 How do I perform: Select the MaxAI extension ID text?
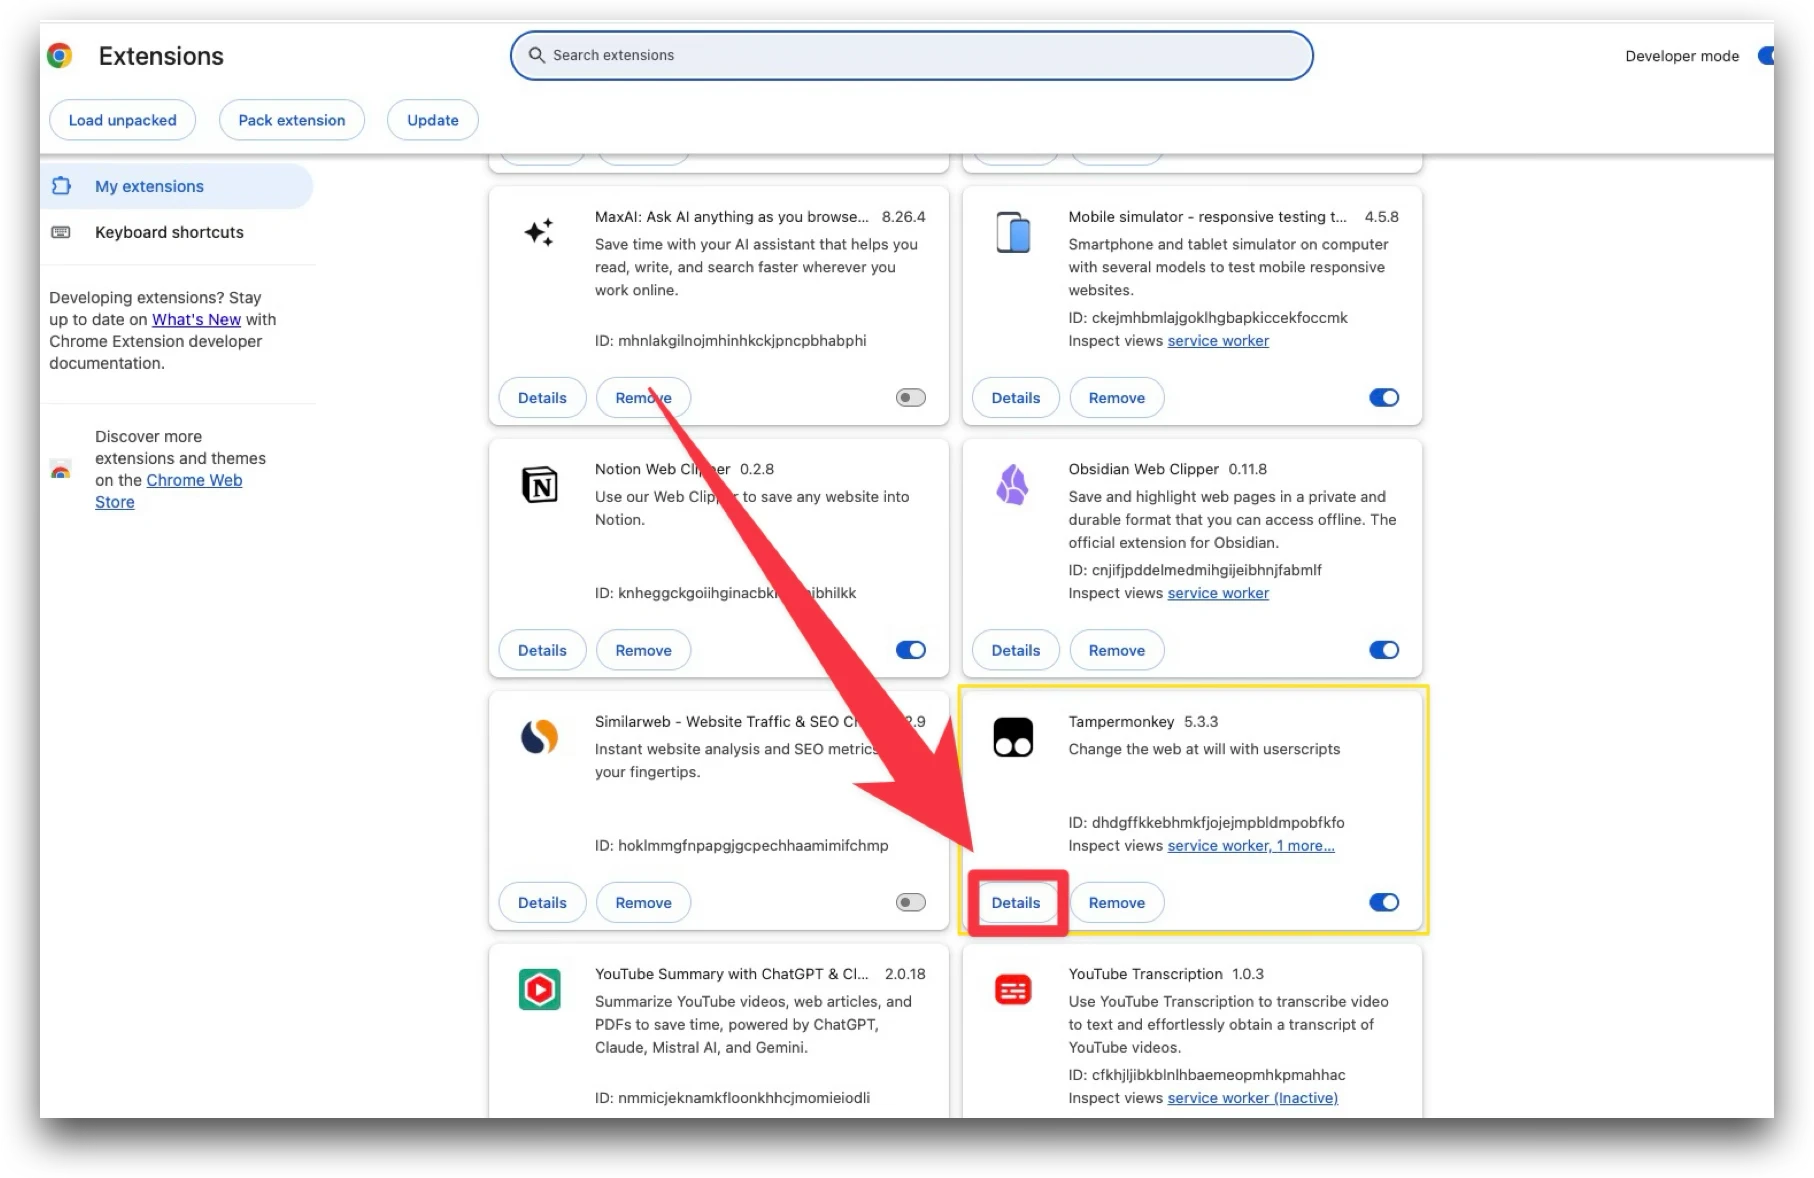click(x=730, y=341)
